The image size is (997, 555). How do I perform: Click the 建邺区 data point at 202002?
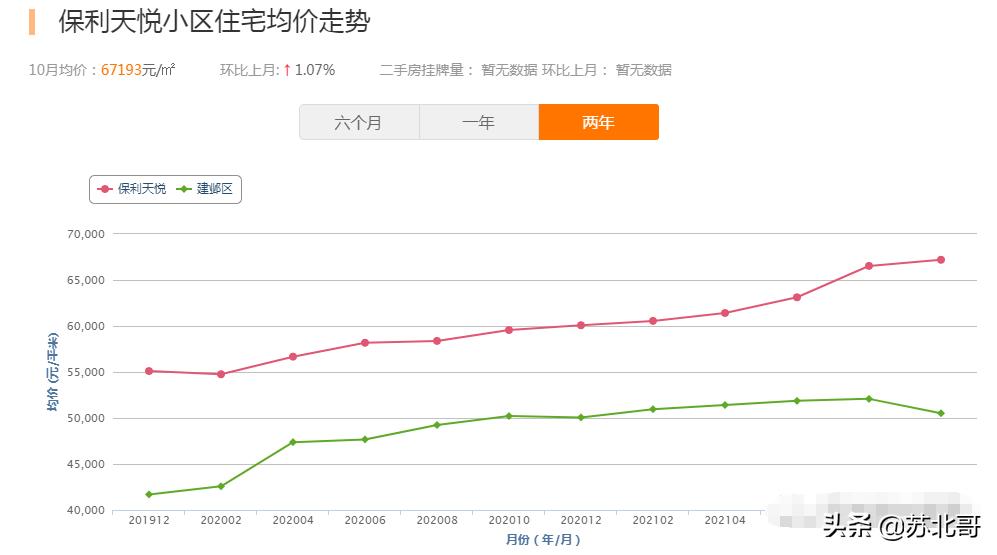[x=221, y=486]
